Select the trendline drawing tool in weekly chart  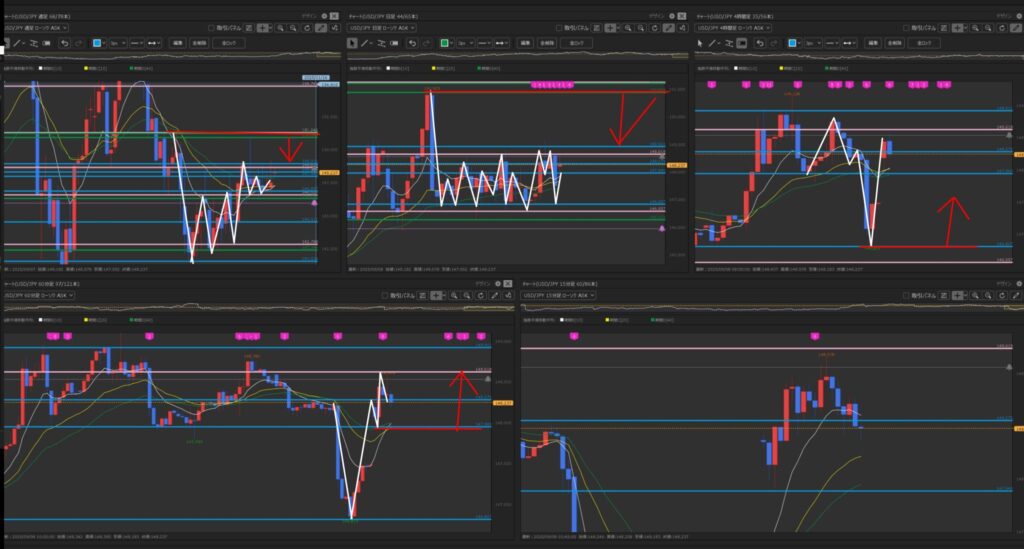(17, 43)
